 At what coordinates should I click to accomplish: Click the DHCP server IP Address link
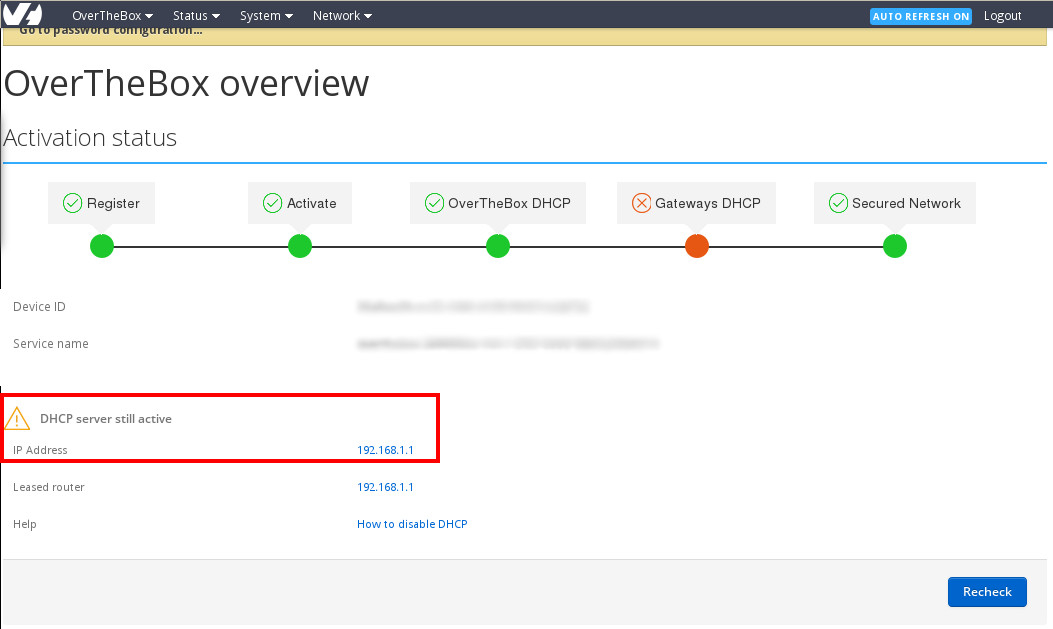[385, 450]
